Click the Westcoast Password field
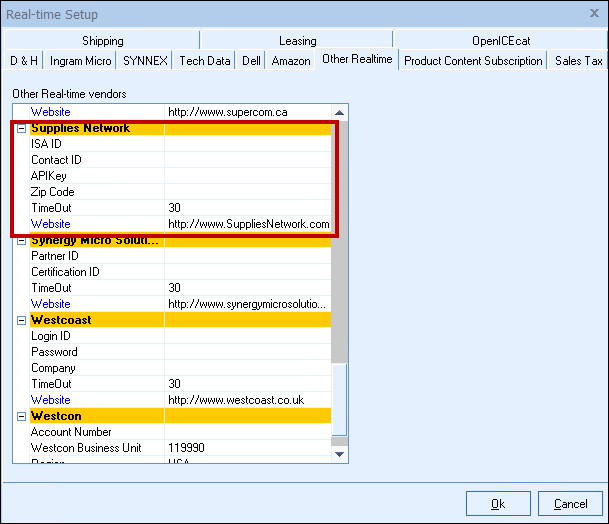The height and width of the screenshot is (524, 609). 248,352
